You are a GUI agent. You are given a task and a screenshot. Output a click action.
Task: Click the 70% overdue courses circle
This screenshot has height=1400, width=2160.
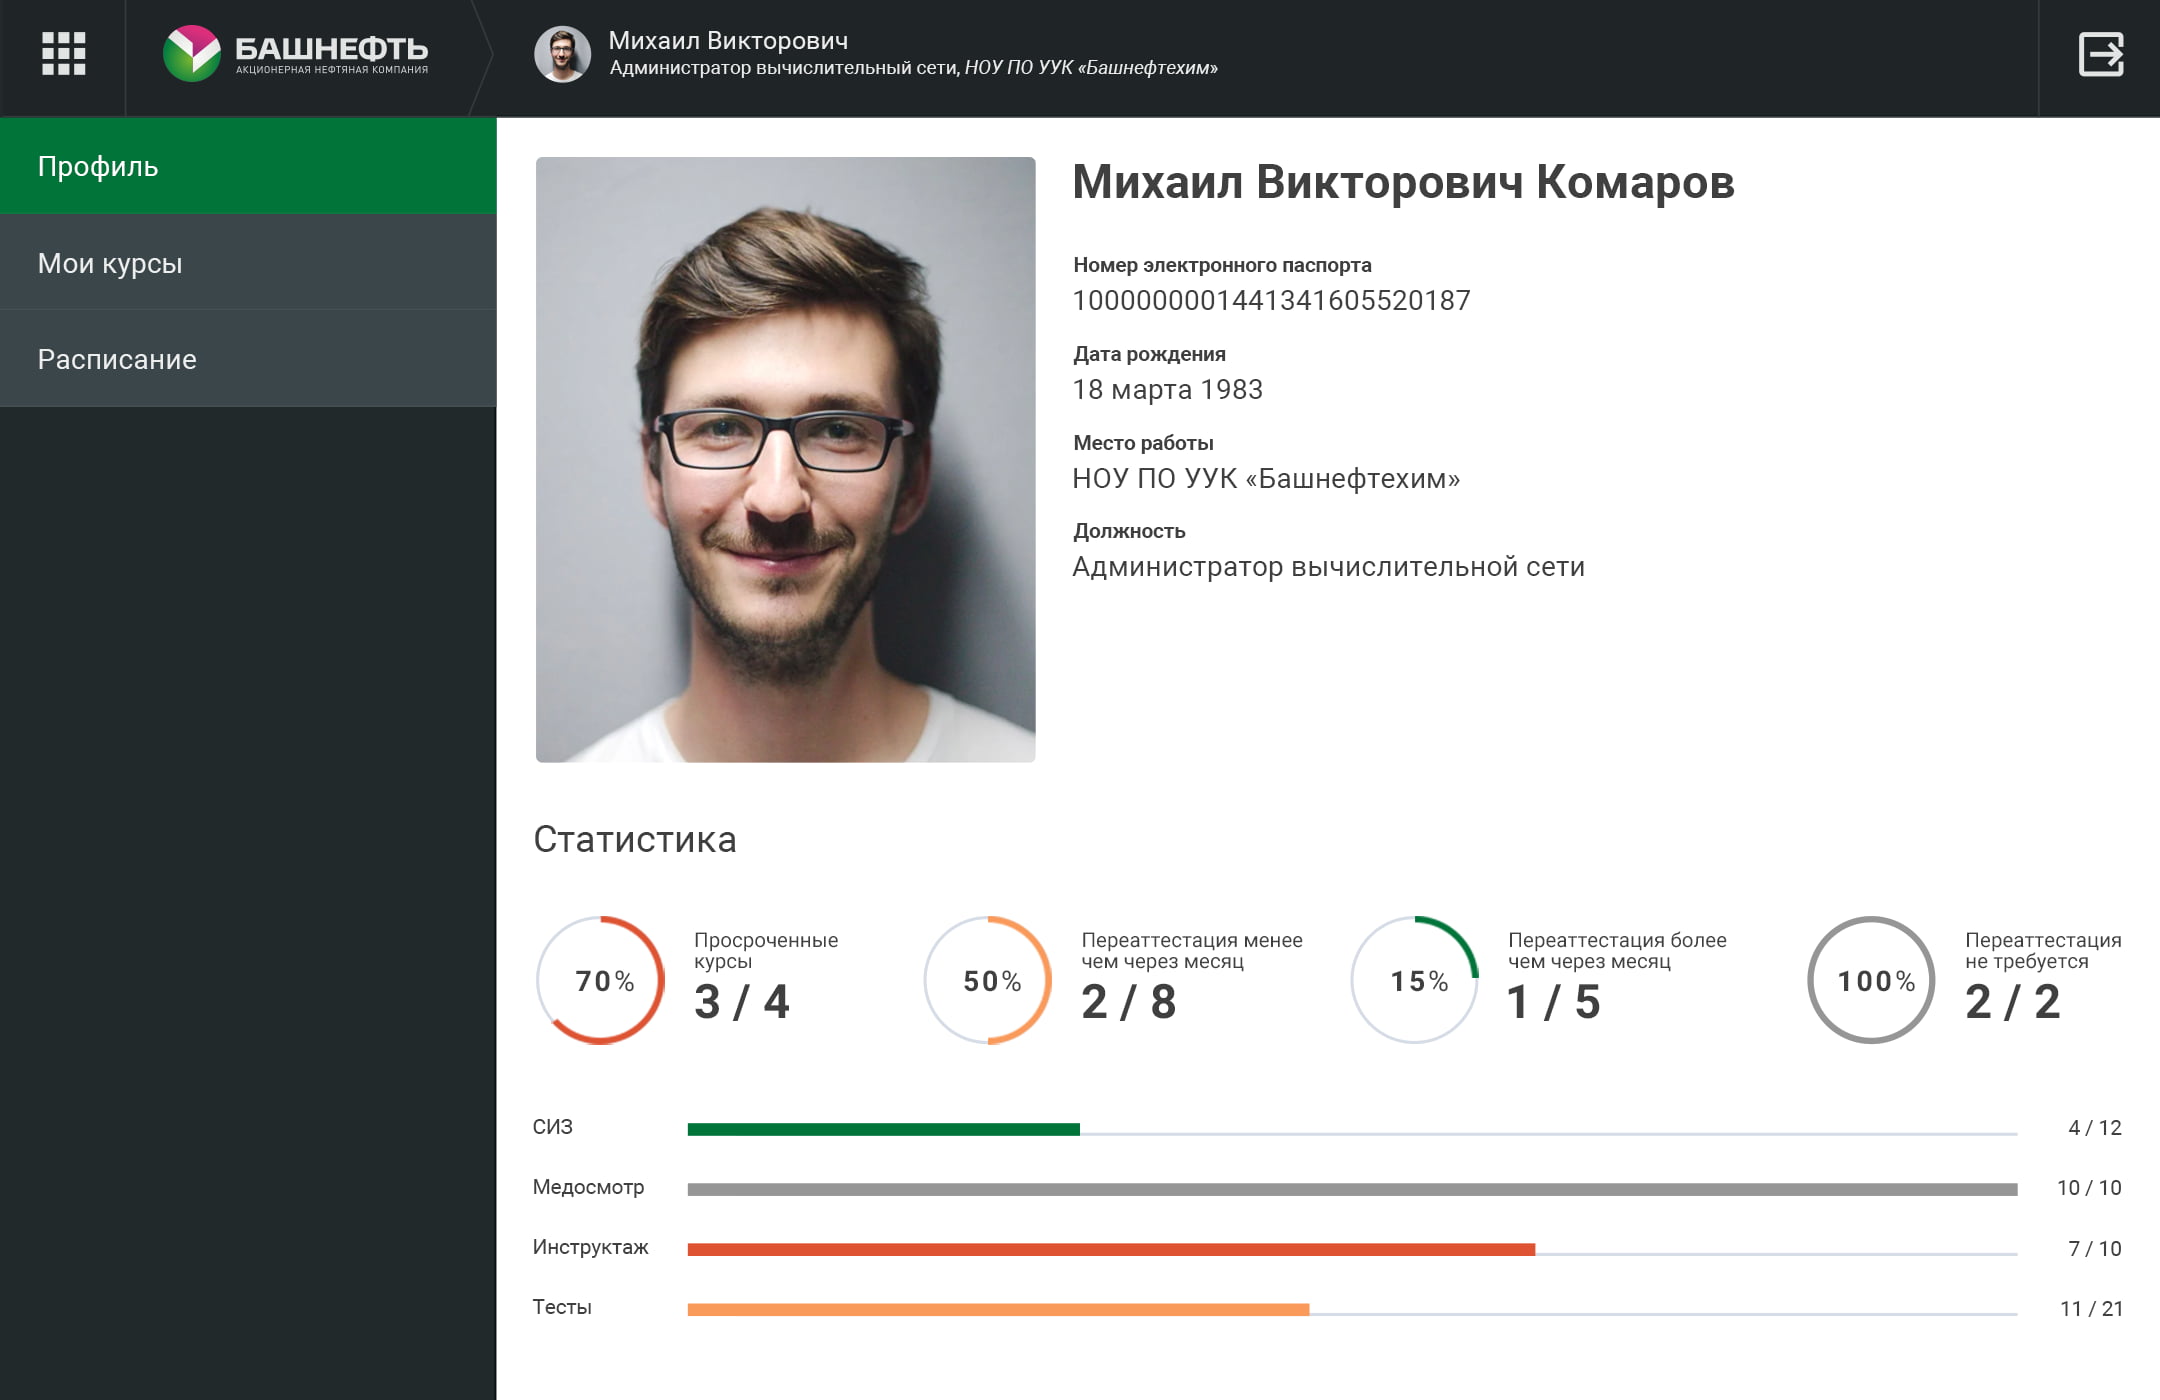pos(602,980)
